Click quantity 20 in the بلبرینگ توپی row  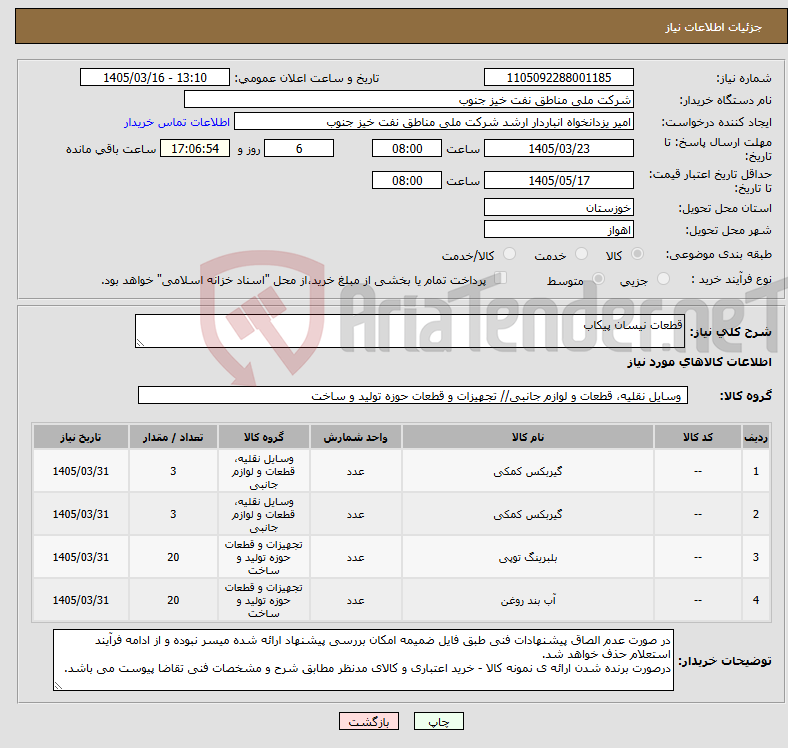pos(173,557)
